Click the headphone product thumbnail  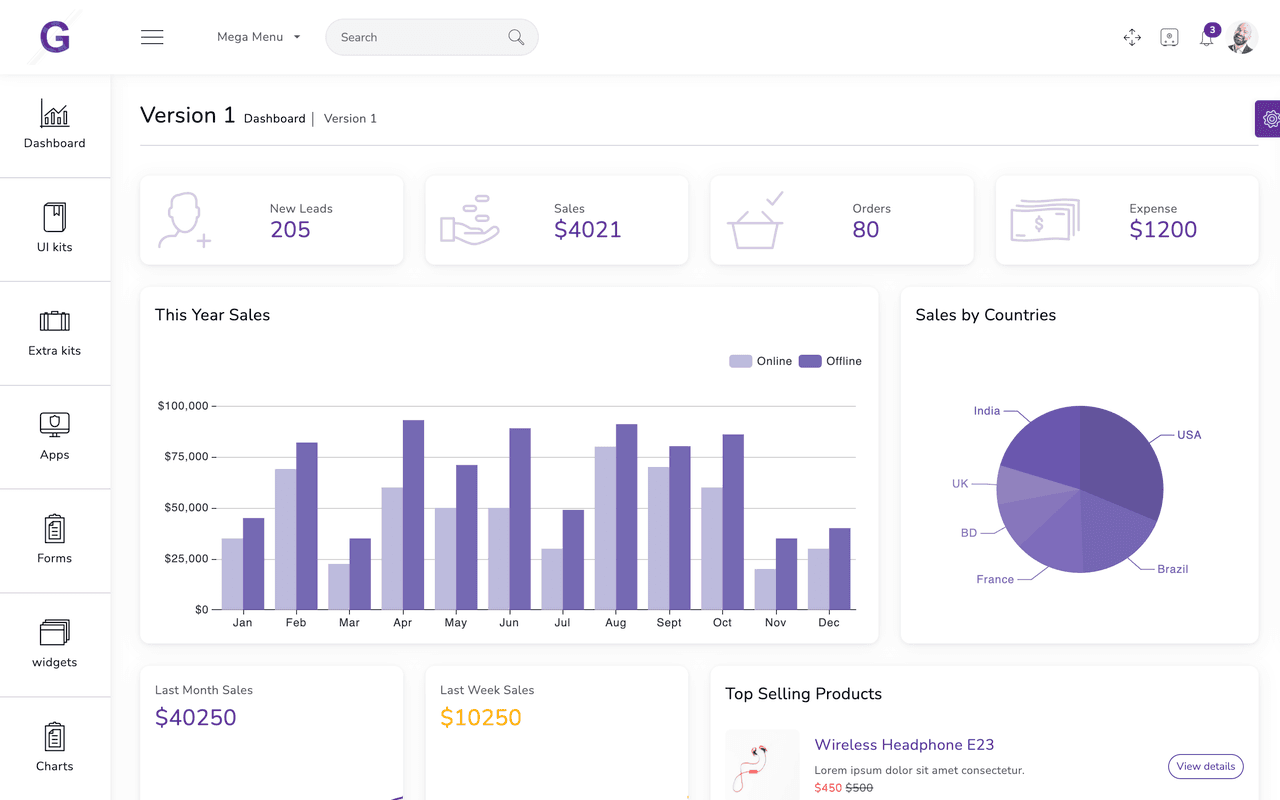(762, 765)
